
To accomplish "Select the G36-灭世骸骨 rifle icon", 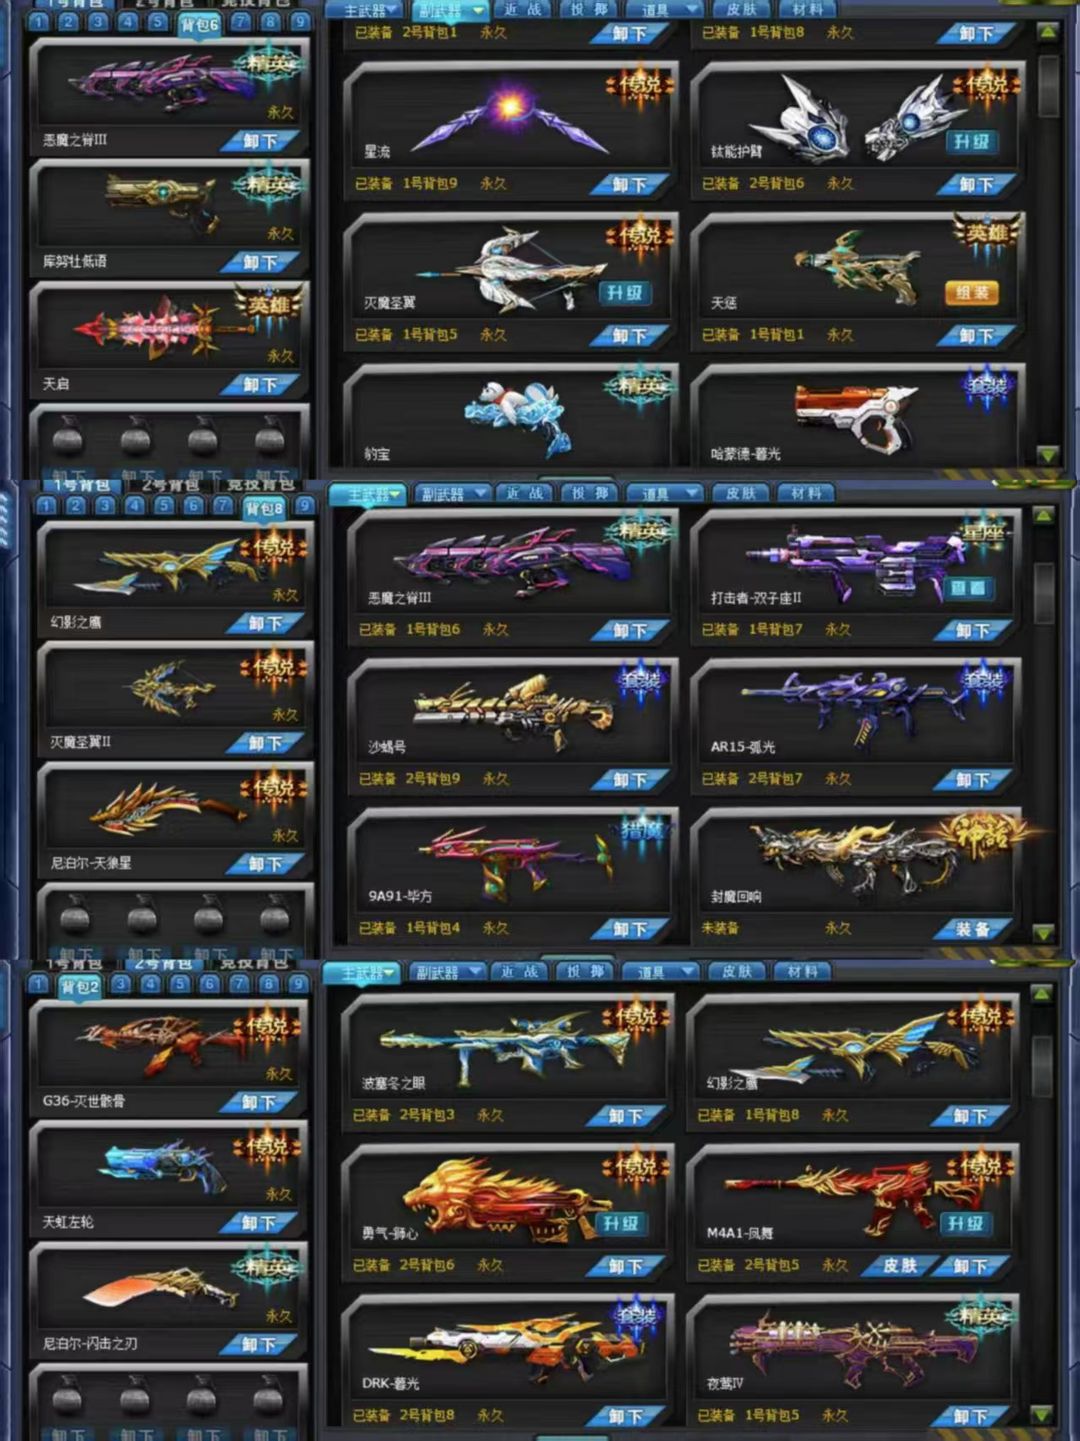I will click(x=160, y=1045).
